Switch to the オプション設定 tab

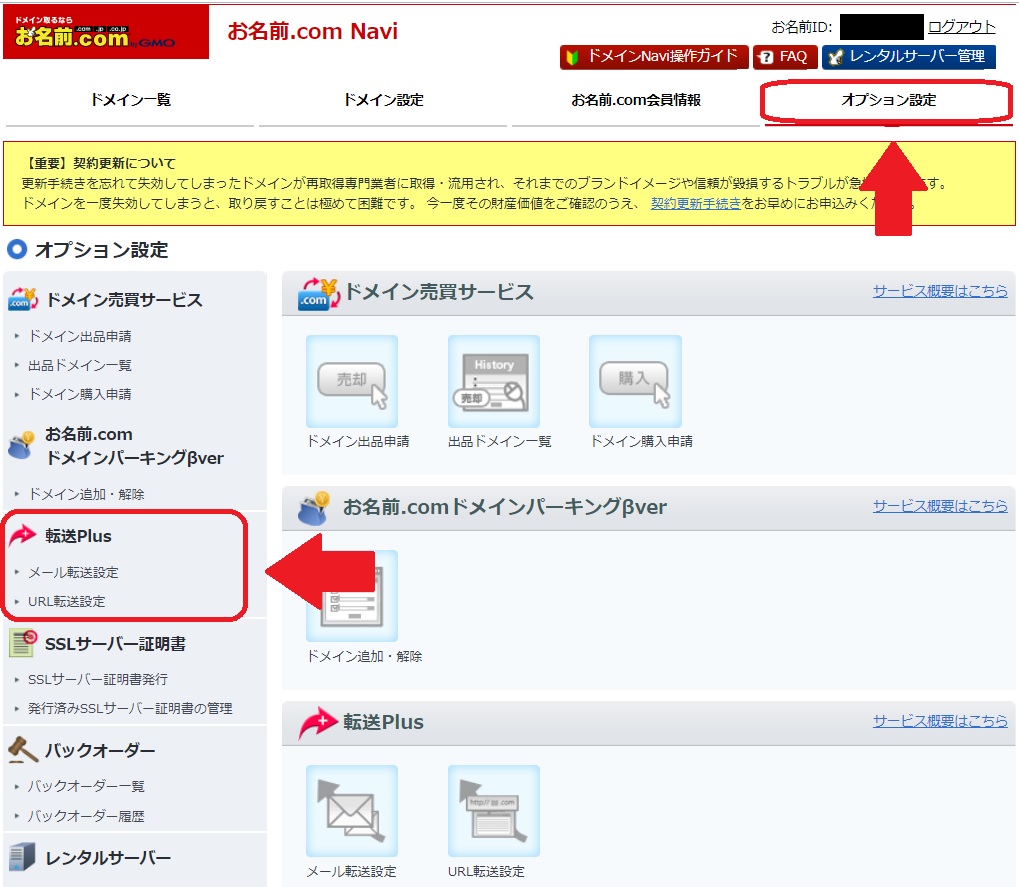coord(888,100)
